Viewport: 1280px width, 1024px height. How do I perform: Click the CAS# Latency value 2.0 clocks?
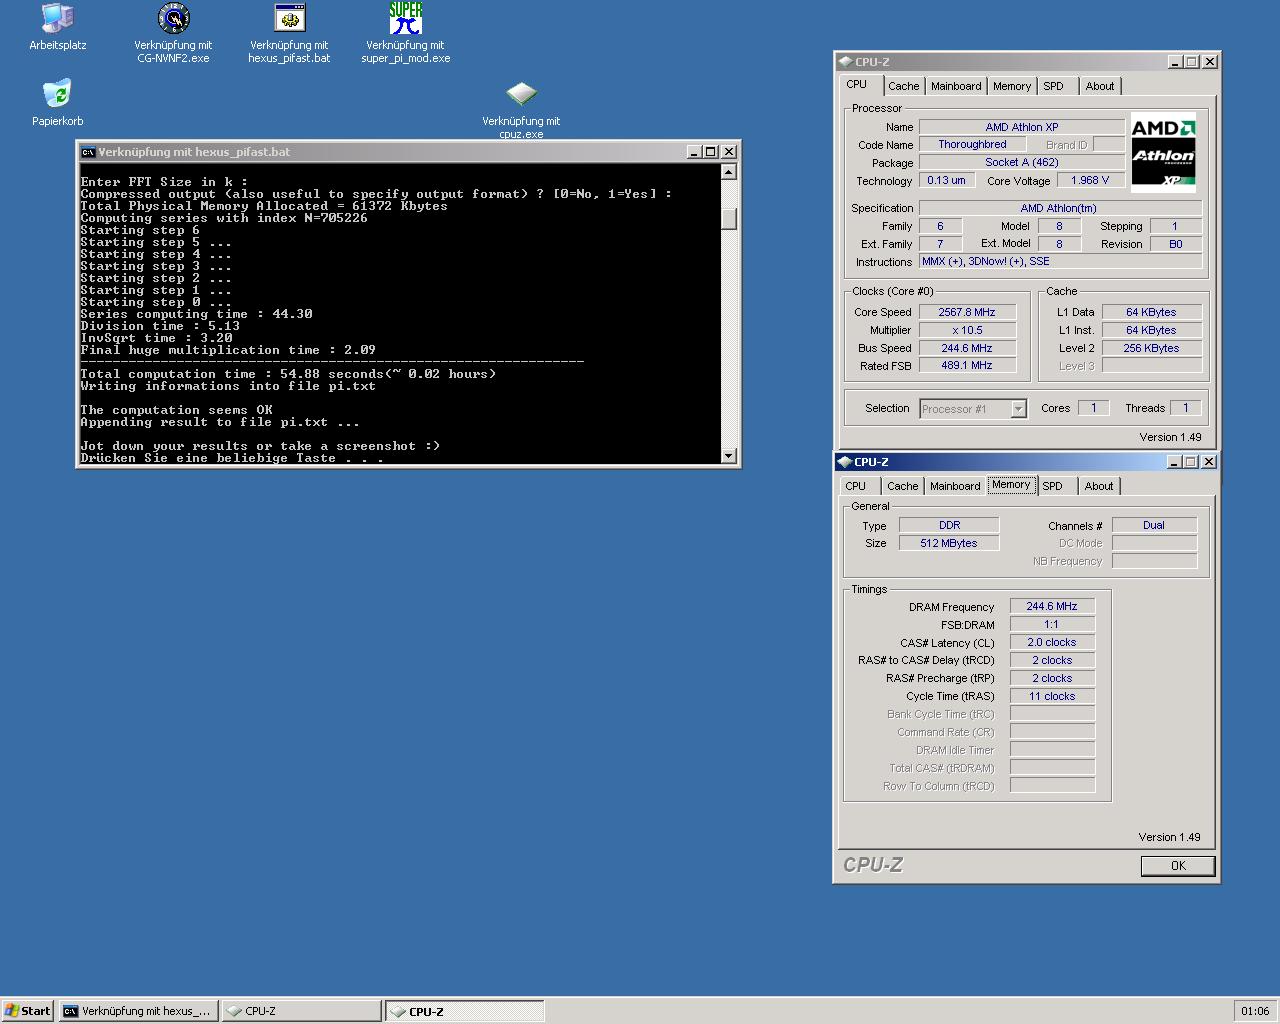point(1052,642)
